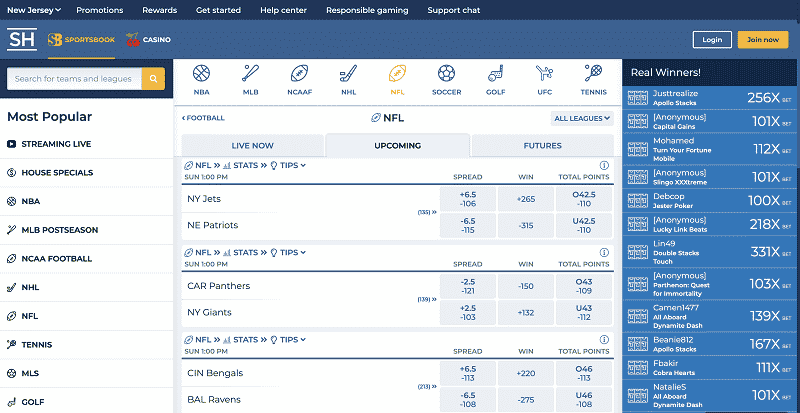Open MLS in Most Popular sidebar
This screenshot has width=800, height=413.
coord(86,373)
